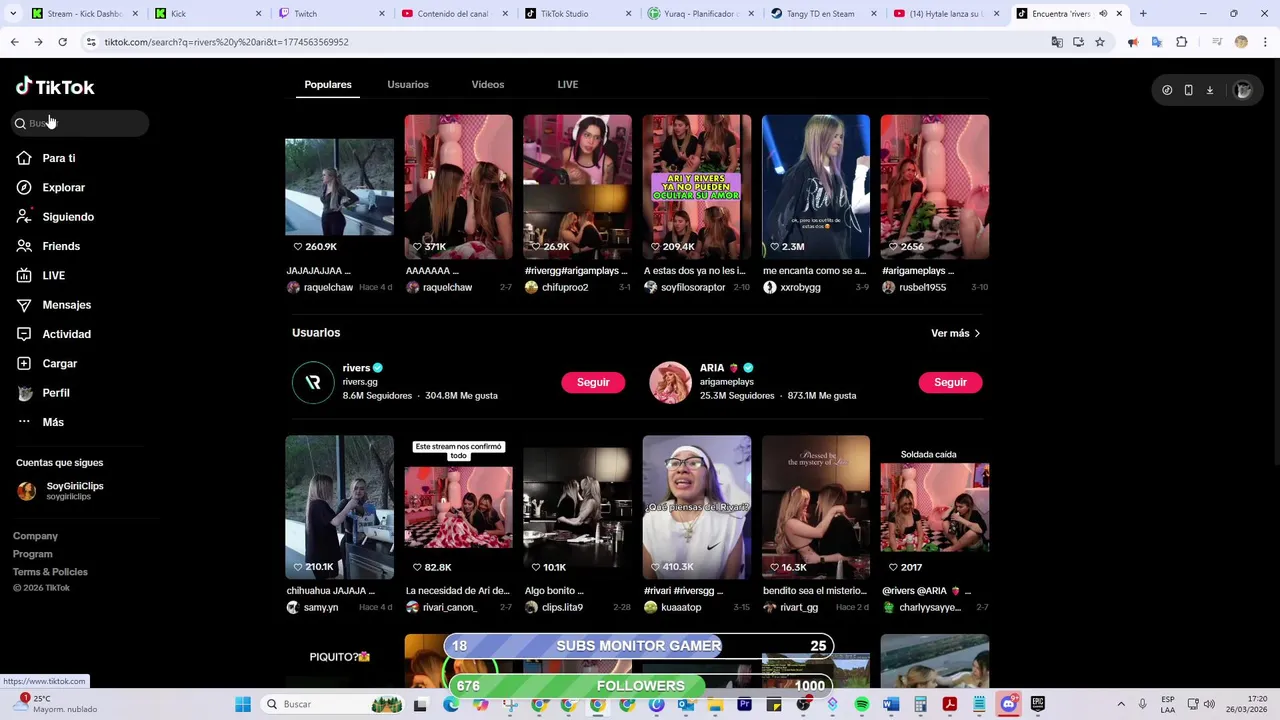Screen dimensions: 1280x720
Task: Open Discord from the taskbar
Action: 1008,704
